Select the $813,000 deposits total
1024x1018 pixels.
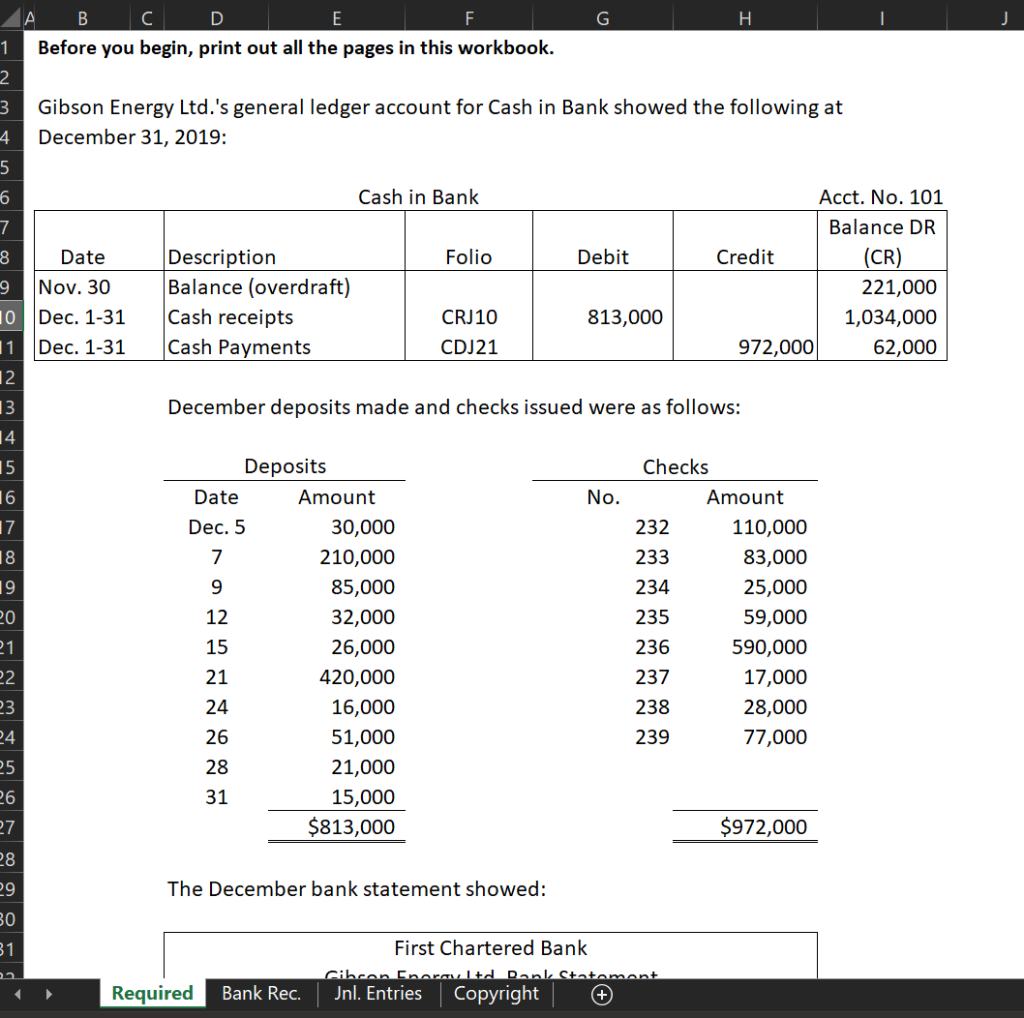pos(336,827)
